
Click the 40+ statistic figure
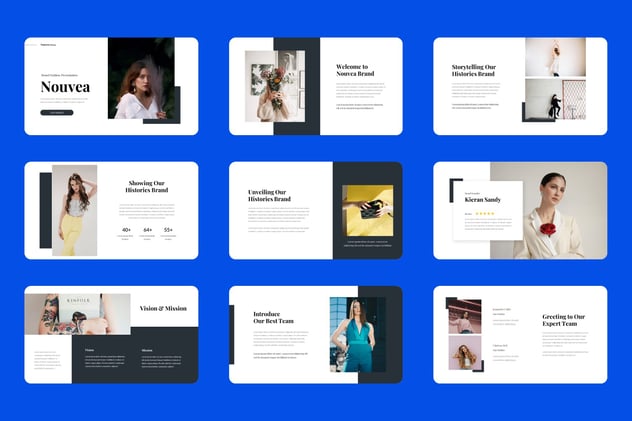pos(126,230)
